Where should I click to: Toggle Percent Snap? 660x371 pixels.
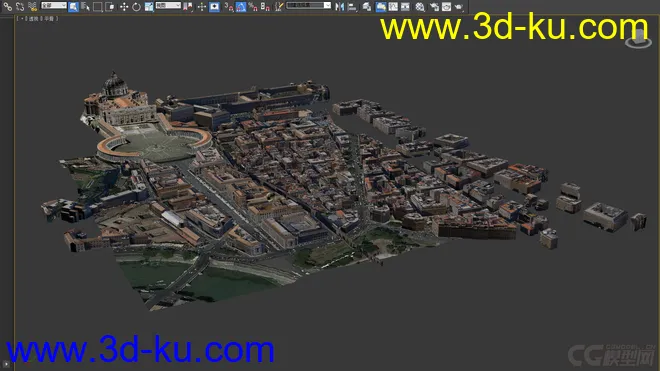click(x=253, y=7)
